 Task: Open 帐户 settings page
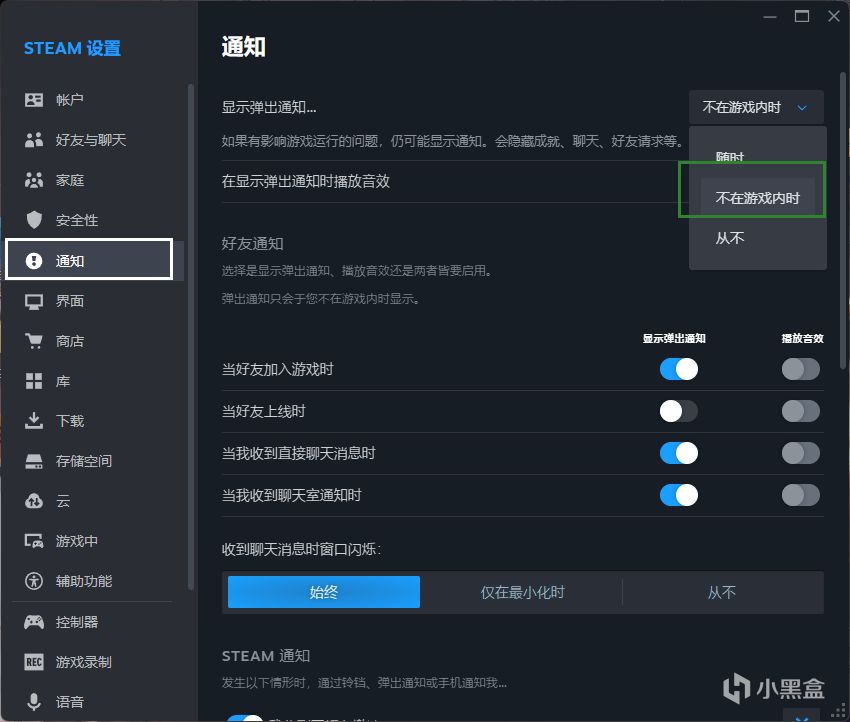[x=94, y=100]
